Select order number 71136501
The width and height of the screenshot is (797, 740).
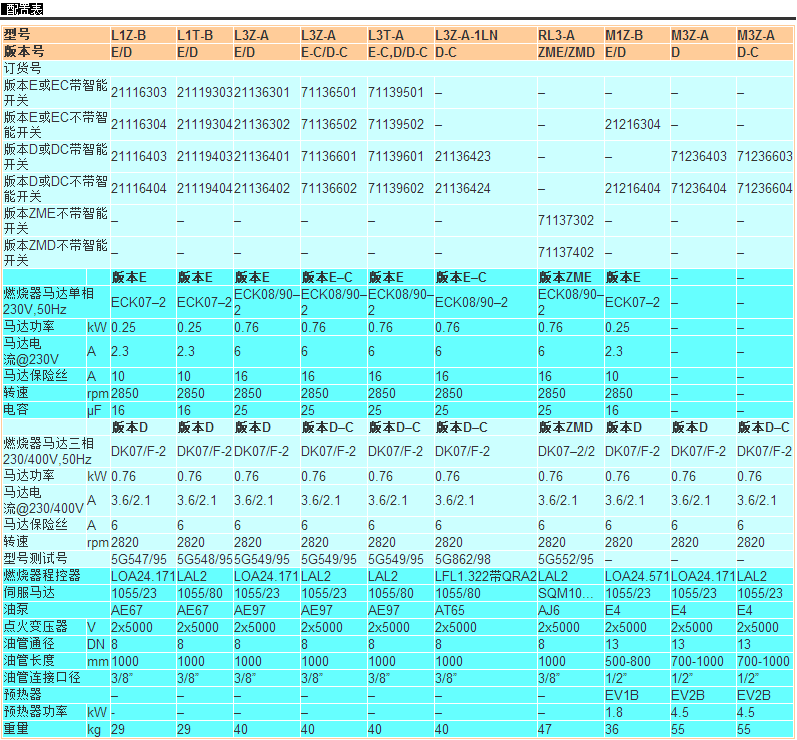(329, 92)
